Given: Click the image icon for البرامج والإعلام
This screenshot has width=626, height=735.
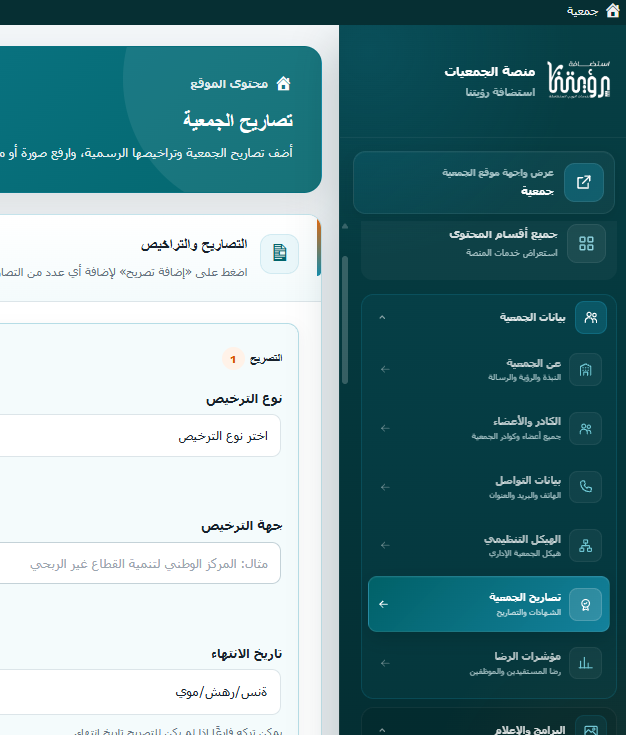Looking at the screenshot, I should (x=591, y=728).
